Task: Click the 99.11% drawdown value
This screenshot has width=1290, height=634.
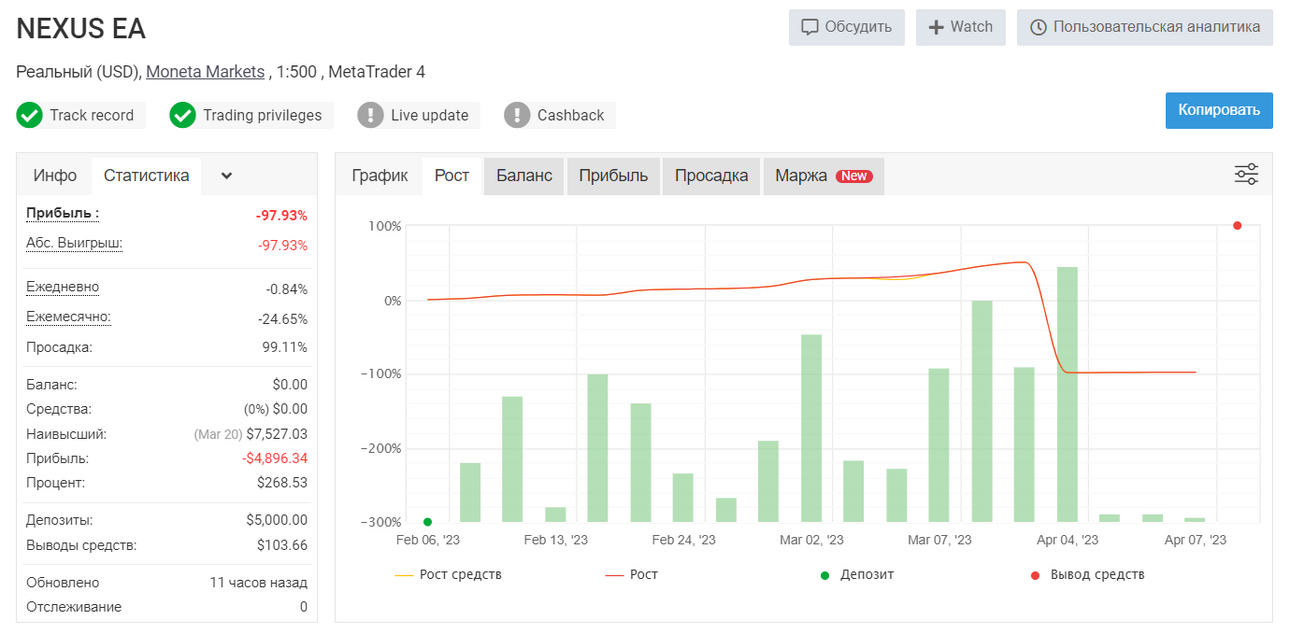Action: (x=285, y=347)
